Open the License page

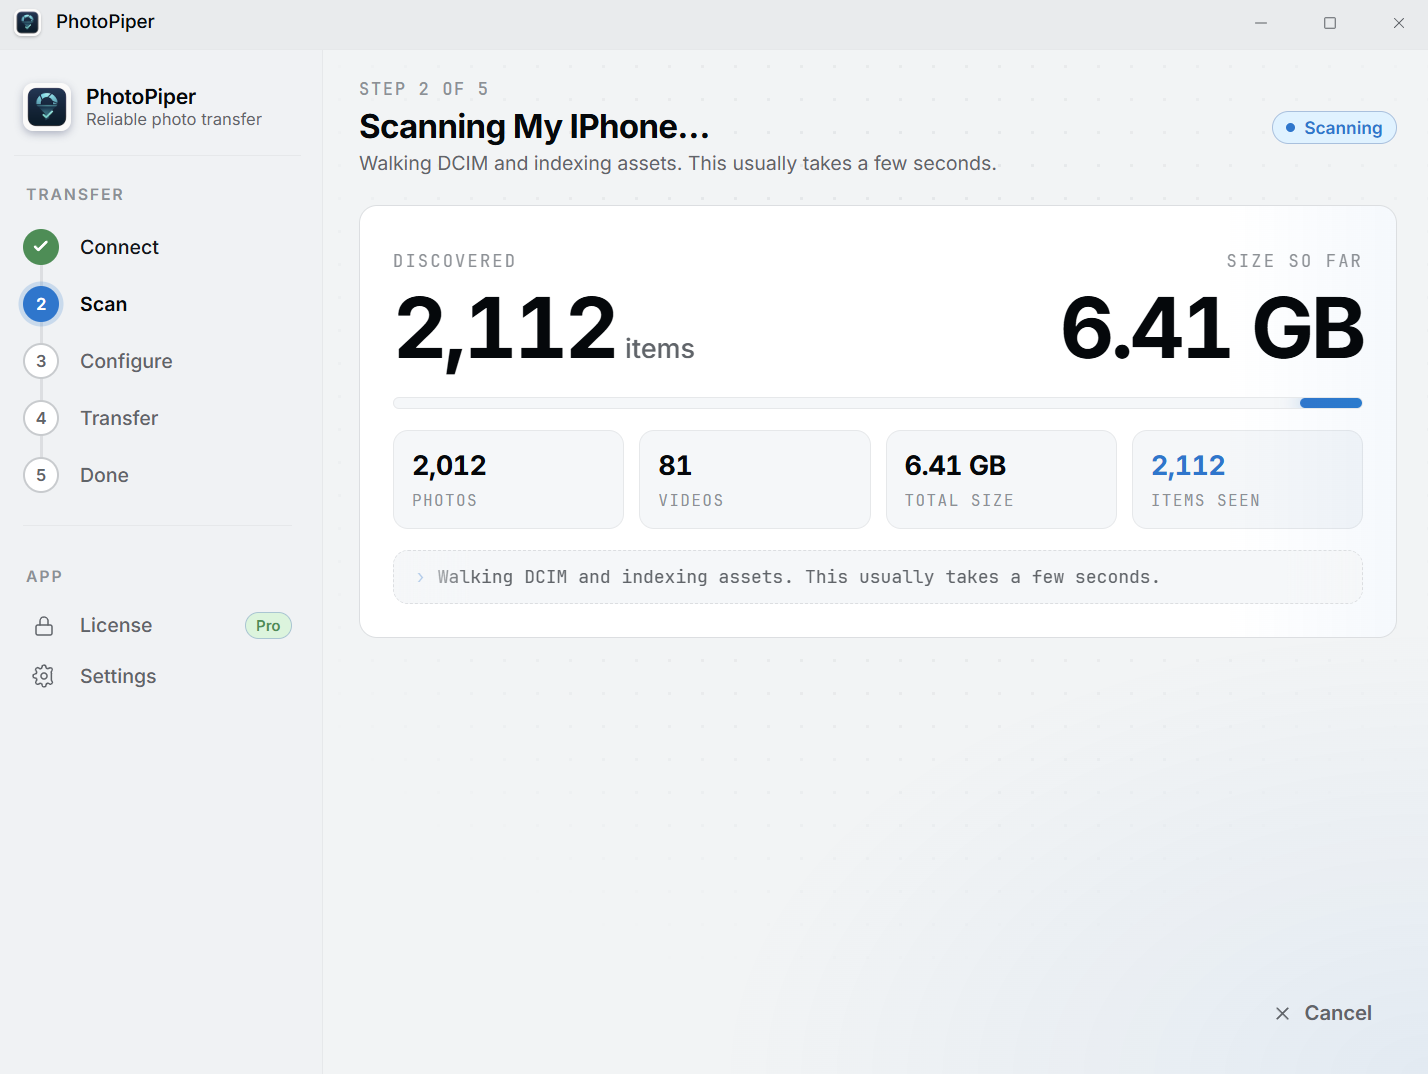pos(116,625)
